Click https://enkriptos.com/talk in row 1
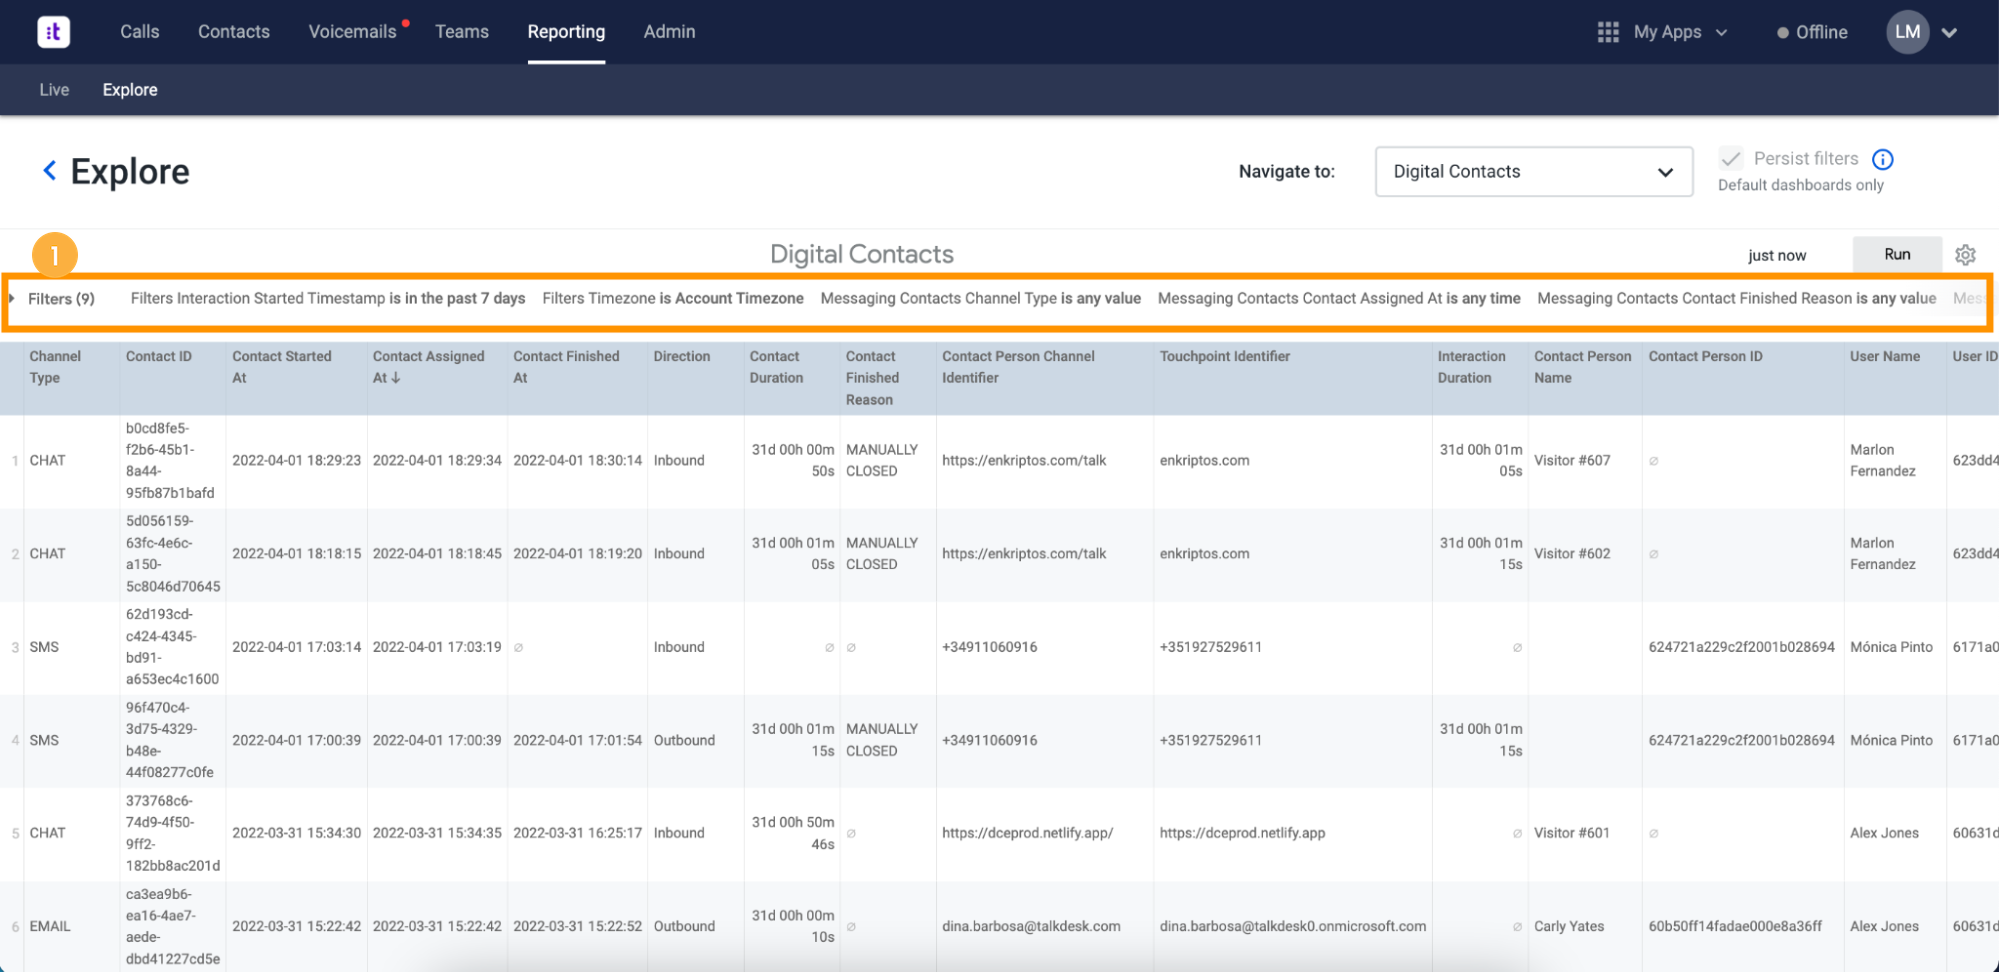The image size is (1999, 973). [1024, 461]
